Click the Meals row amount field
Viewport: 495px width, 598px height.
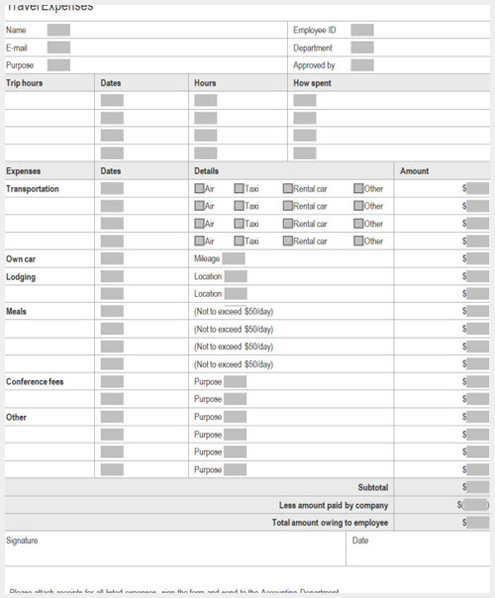point(478,311)
